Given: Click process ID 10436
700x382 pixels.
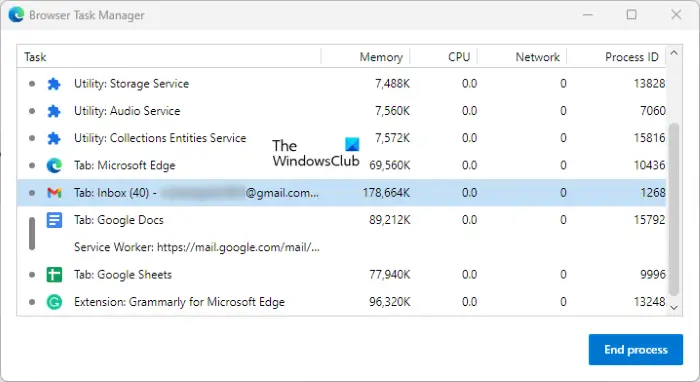Looking at the screenshot, I should (x=650, y=166).
